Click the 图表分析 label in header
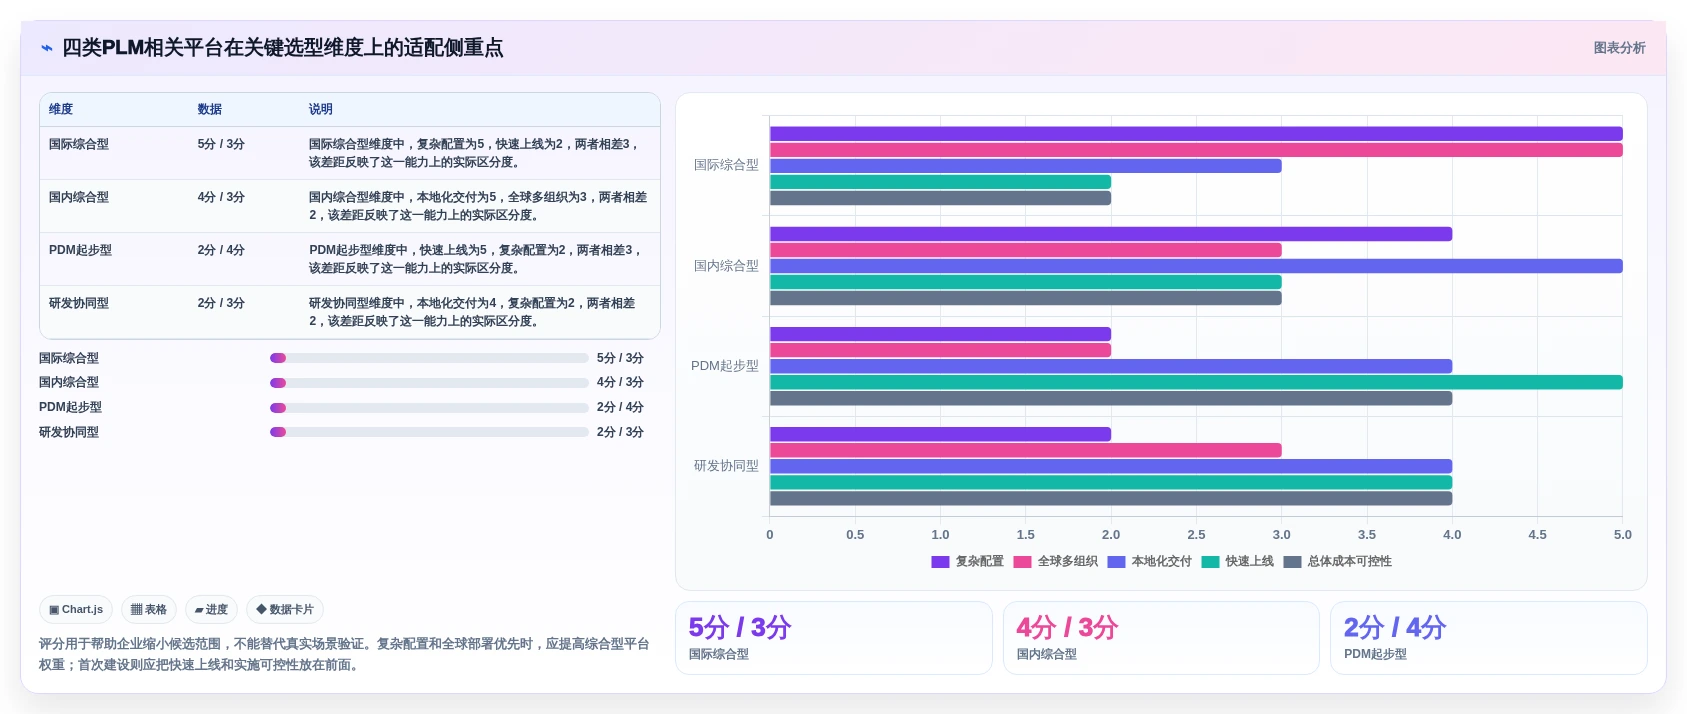This screenshot has width=1687, height=714. tap(1619, 48)
